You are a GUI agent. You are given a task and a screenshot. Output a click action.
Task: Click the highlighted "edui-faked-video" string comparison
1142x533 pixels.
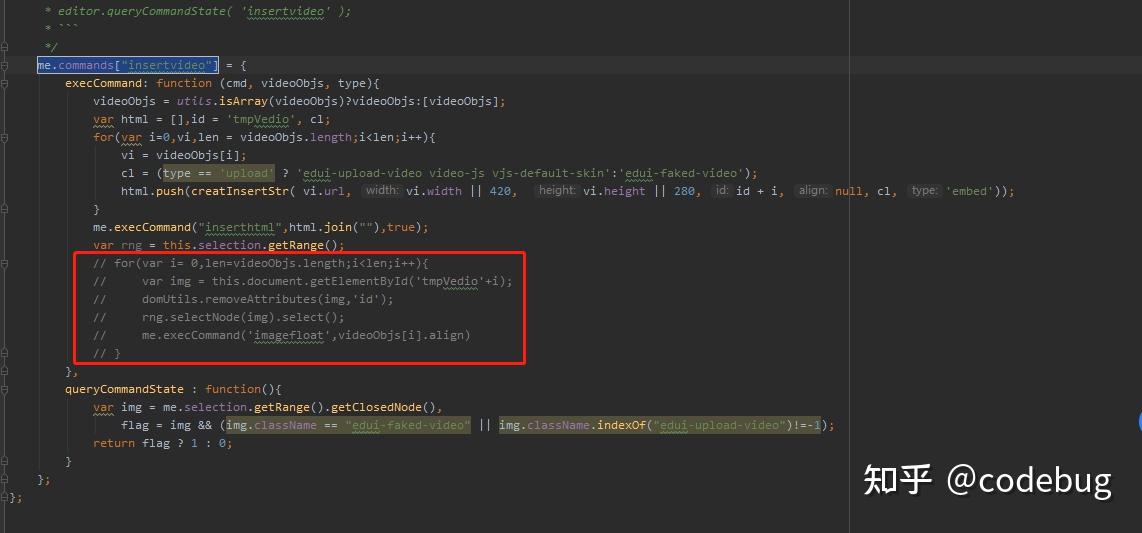point(407,425)
